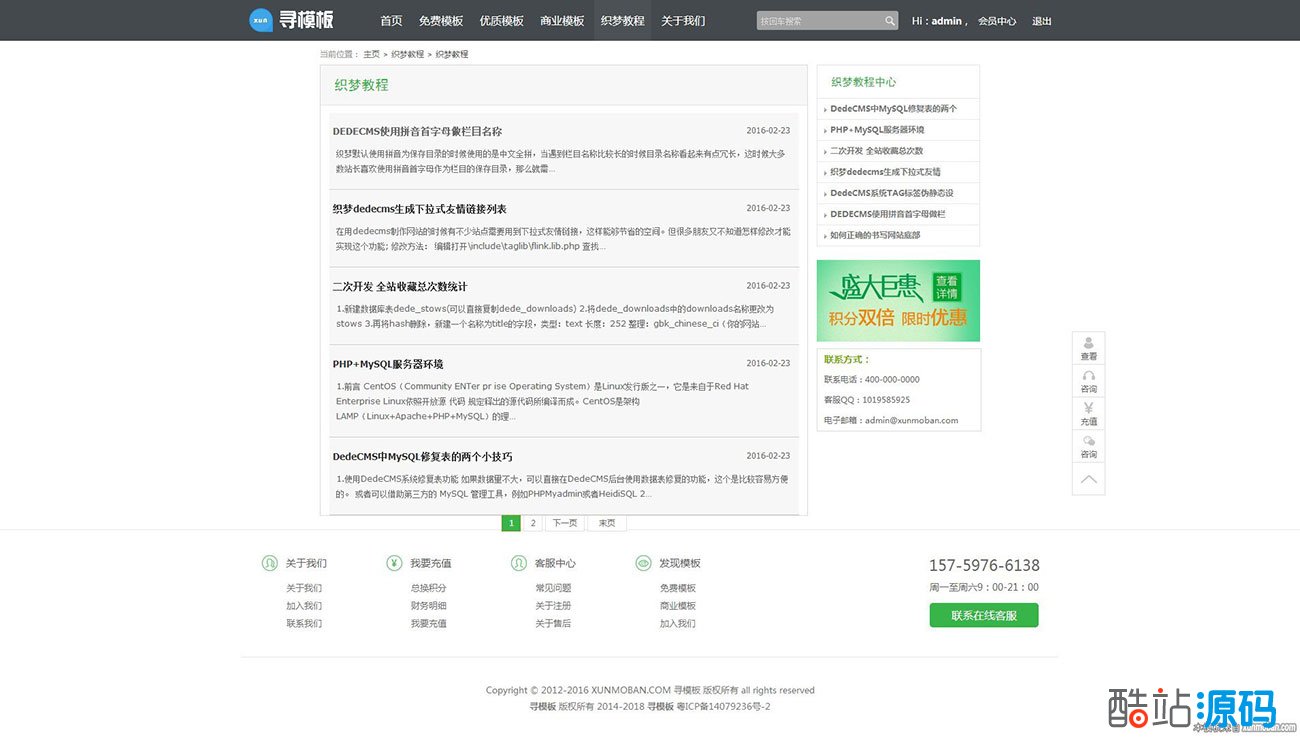The height and width of the screenshot is (739, 1300).
Task: Click the 盛大巨惠 promotional banner
Action: [x=898, y=300]
